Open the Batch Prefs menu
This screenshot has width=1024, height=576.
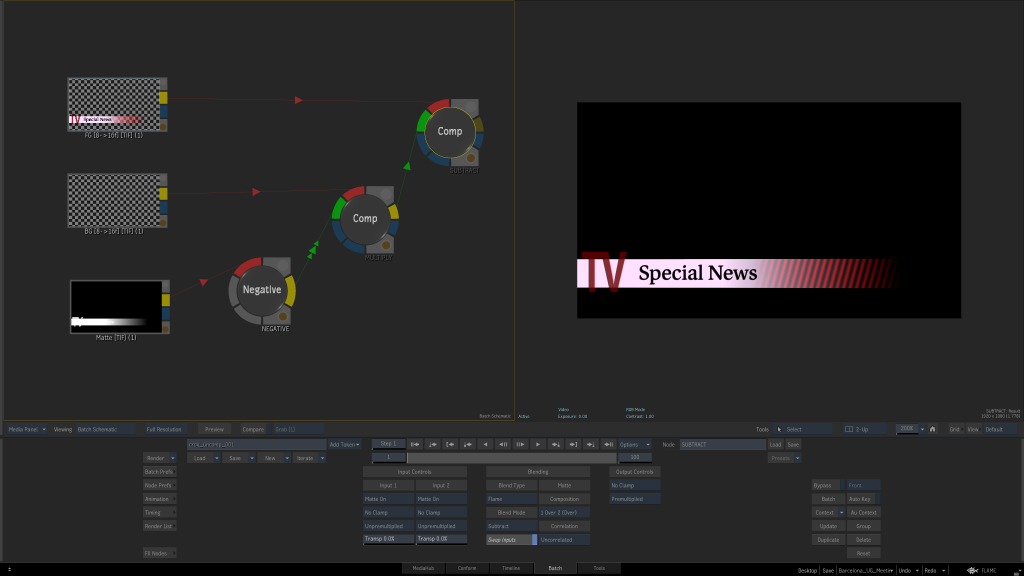coord(159,472)
